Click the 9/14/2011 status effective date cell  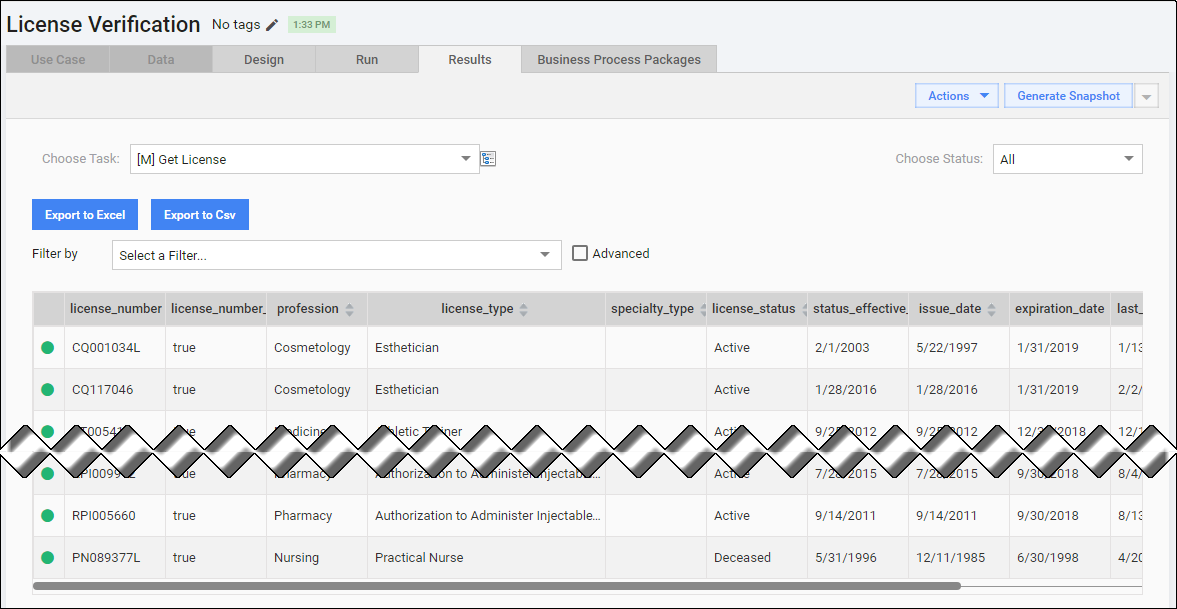click(x=857, y=516)
